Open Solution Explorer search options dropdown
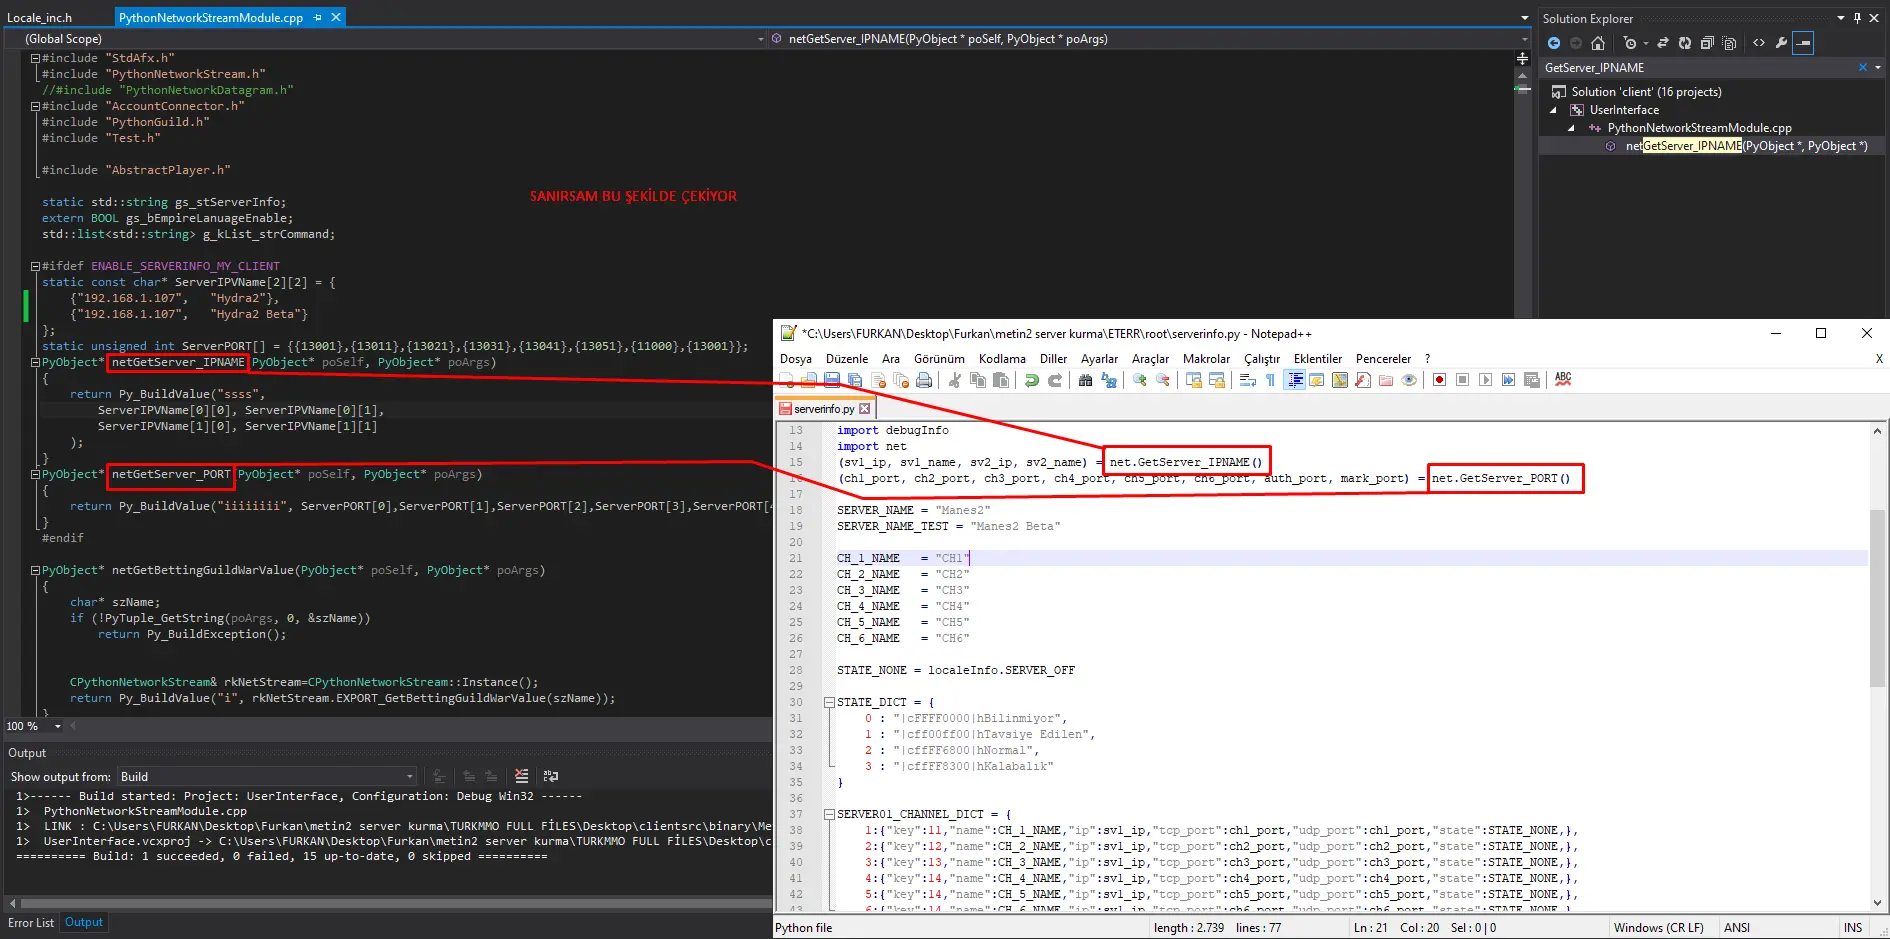The image size is (1890, 939). [x=1877, y=68]
